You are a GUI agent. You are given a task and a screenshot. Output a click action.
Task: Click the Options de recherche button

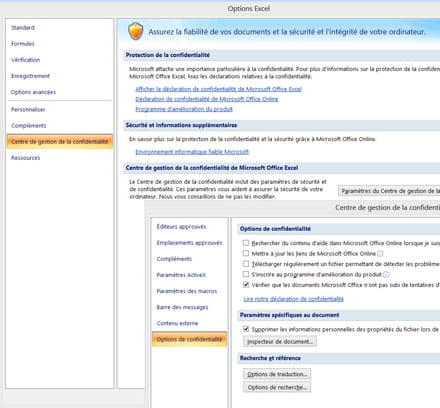(277, 387)
